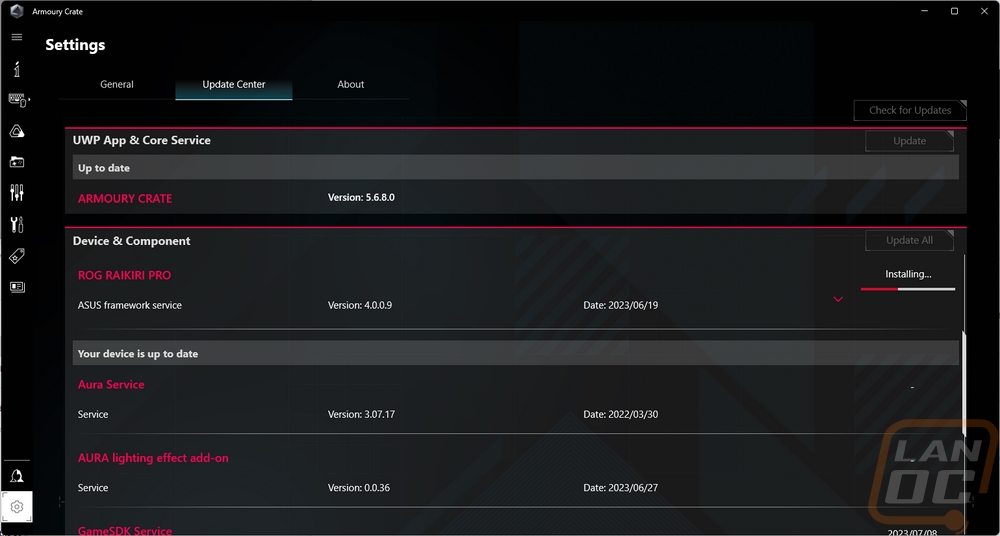Click the Settings gear icon in sidebar
The height and width of the screenshot is (536, 1000).
[17, 507]
